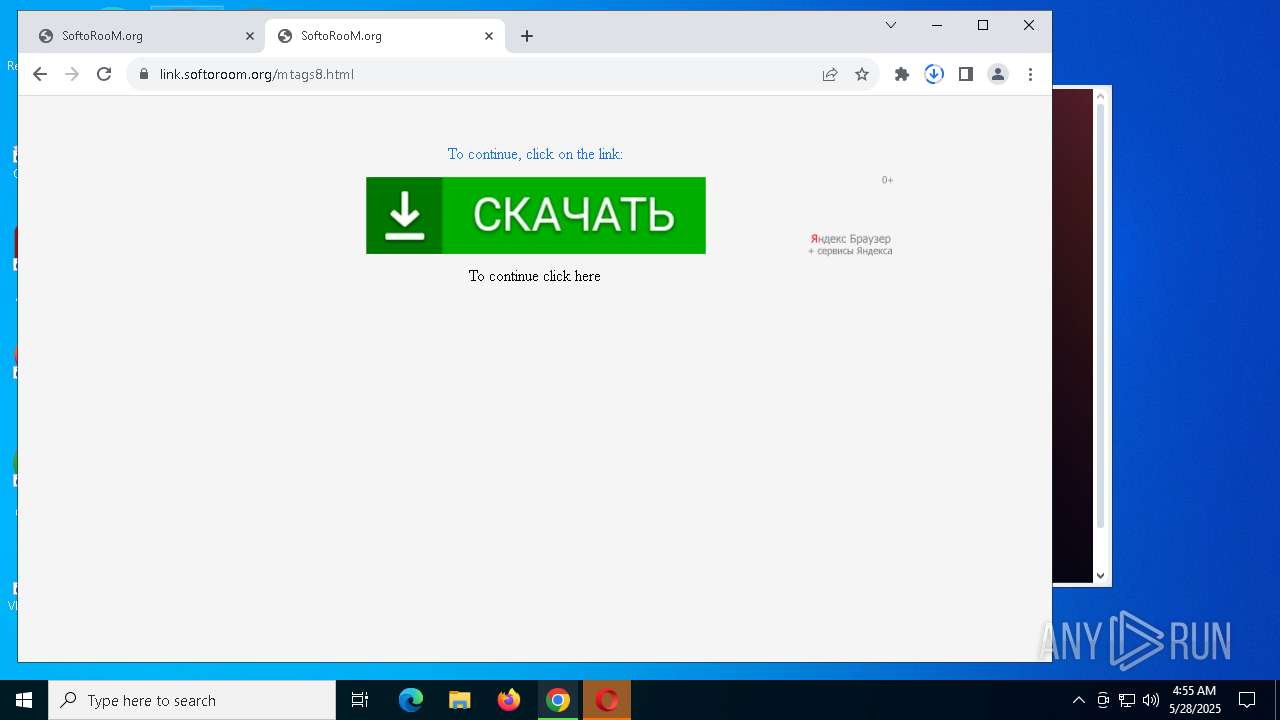This screenshot has width=1280, height=720.
Task: Show hidden system tray icons
Action: (1078, 700)
